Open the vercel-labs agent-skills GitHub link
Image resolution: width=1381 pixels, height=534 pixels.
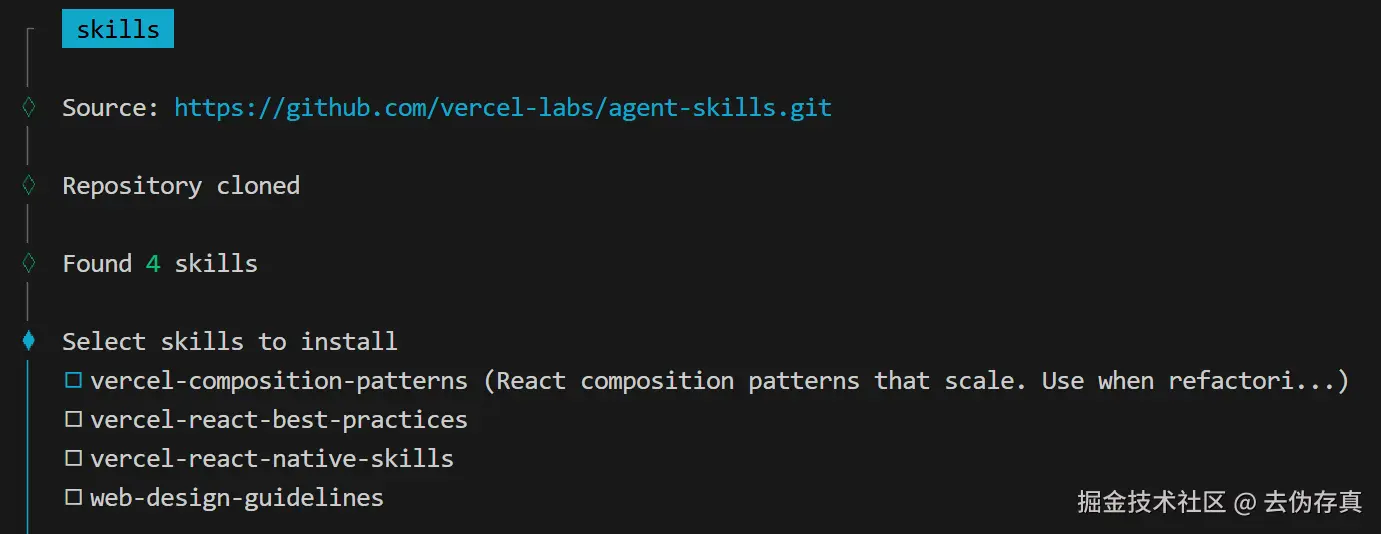(502, 107)
